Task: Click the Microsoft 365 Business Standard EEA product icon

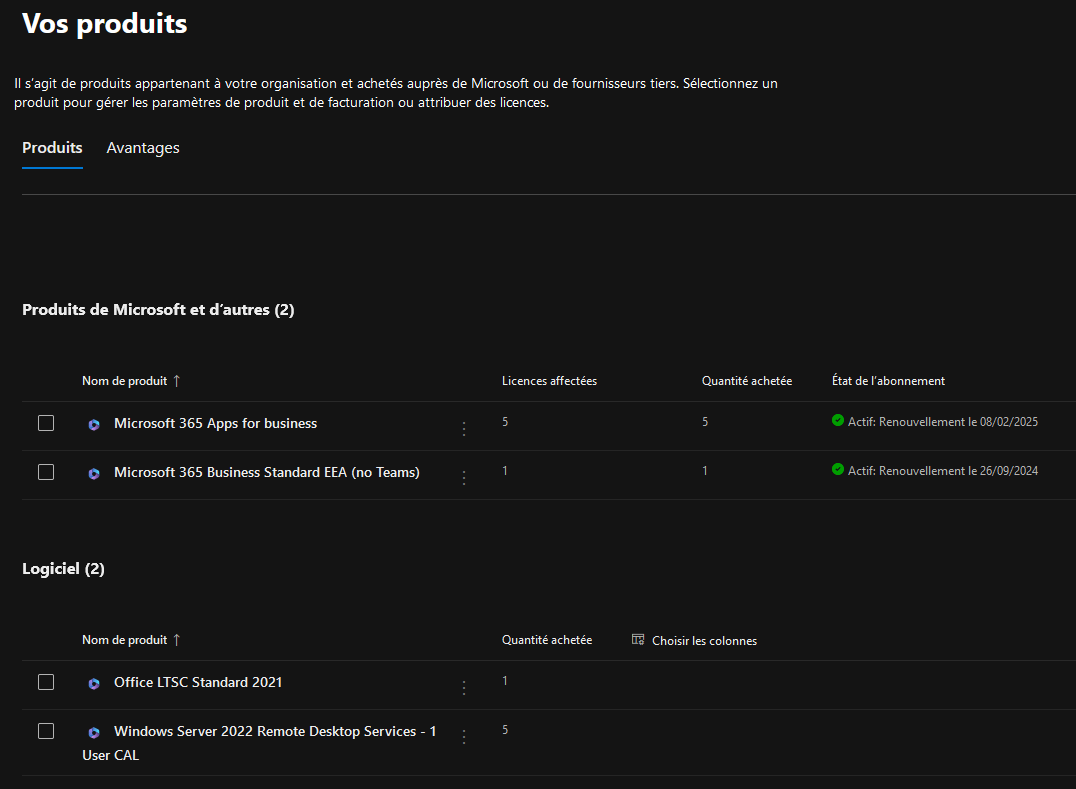Action: tap(94, 473)
